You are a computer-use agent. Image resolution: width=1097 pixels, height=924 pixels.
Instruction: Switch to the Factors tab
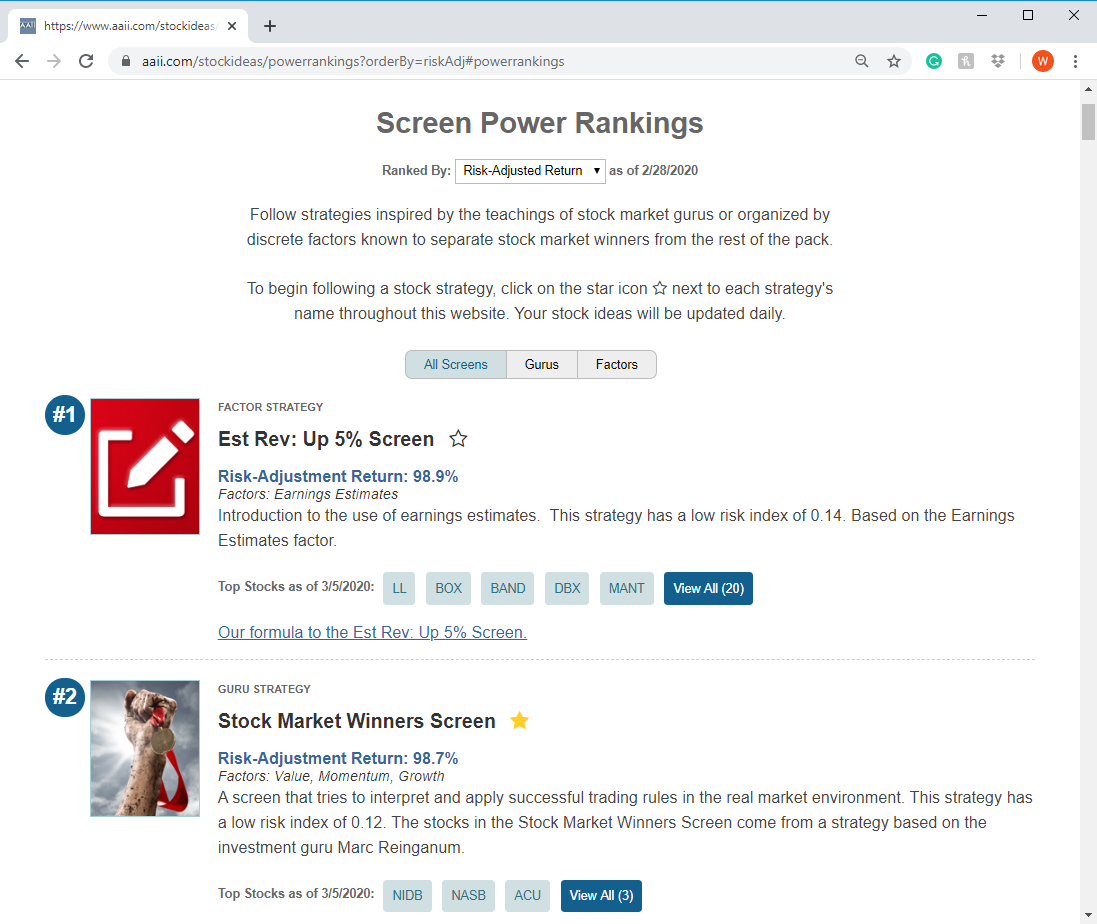(616, 364)
